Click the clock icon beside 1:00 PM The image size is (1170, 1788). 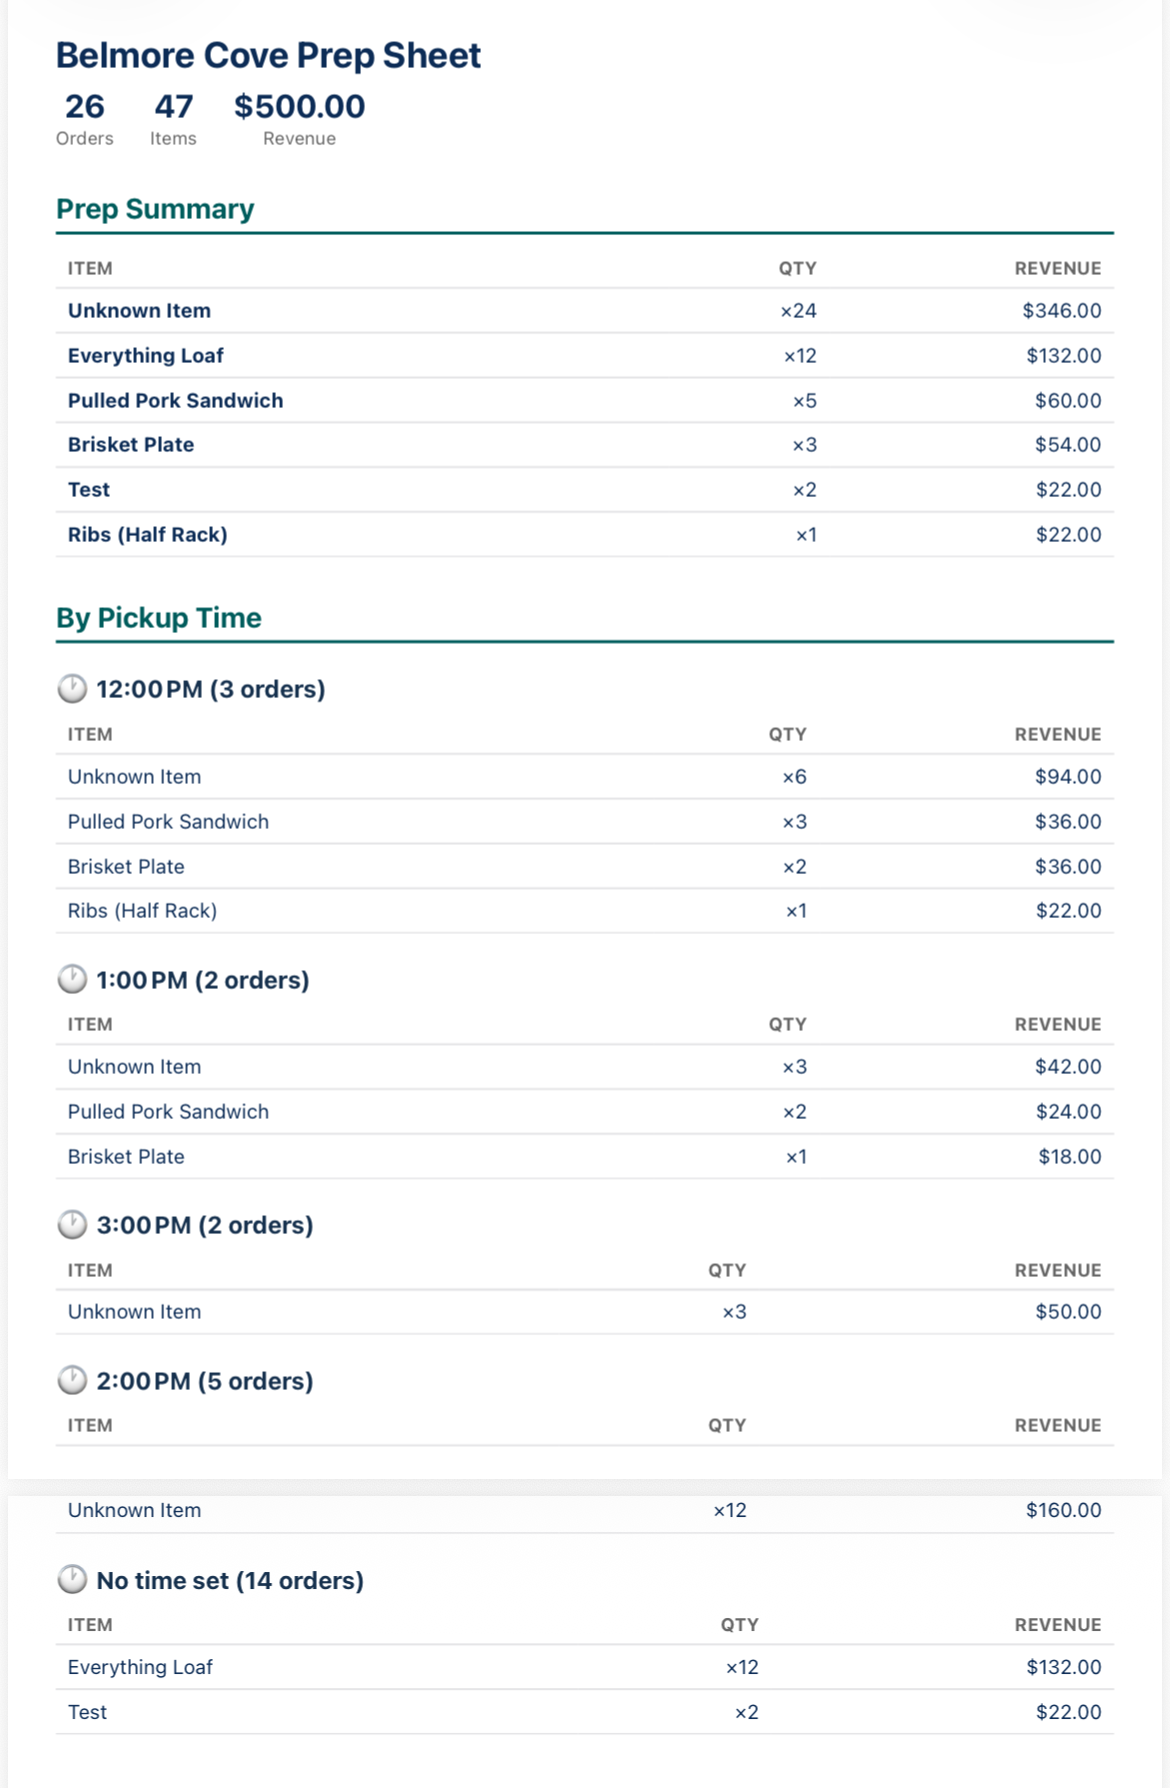(x=72, y=979)
